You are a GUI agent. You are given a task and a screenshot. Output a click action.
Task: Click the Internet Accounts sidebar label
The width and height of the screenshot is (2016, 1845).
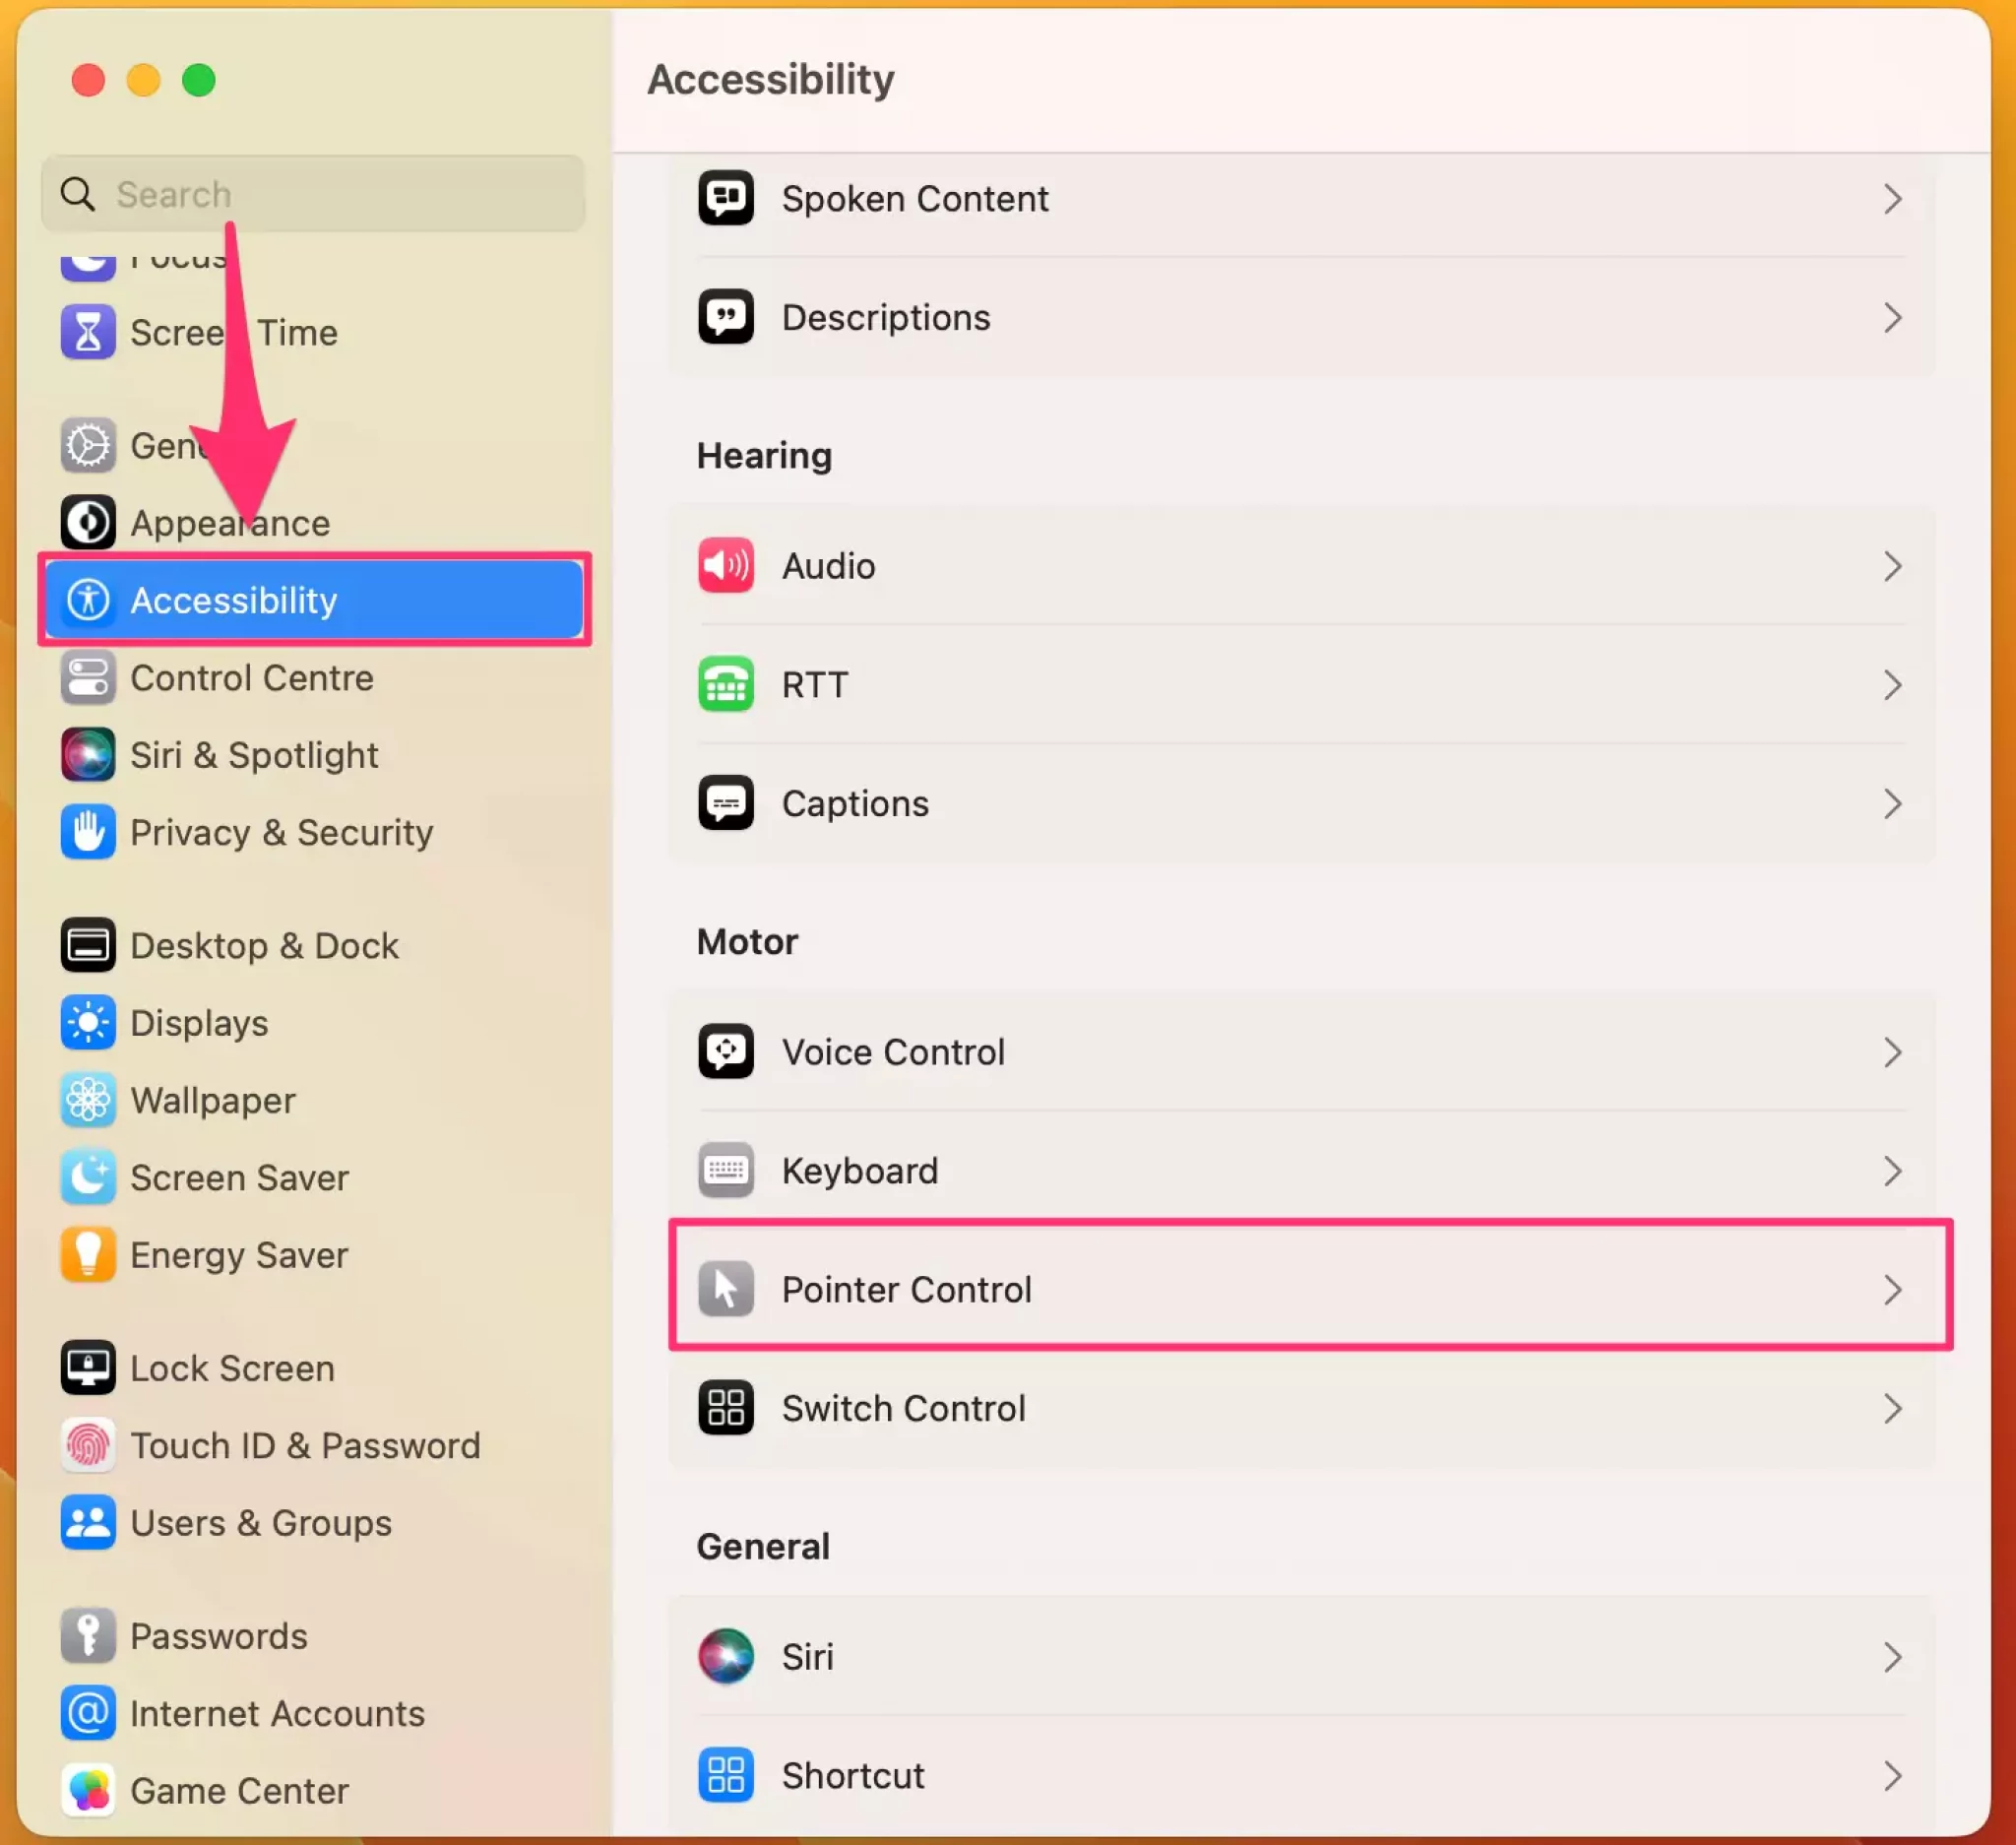tap(277, 1713)
